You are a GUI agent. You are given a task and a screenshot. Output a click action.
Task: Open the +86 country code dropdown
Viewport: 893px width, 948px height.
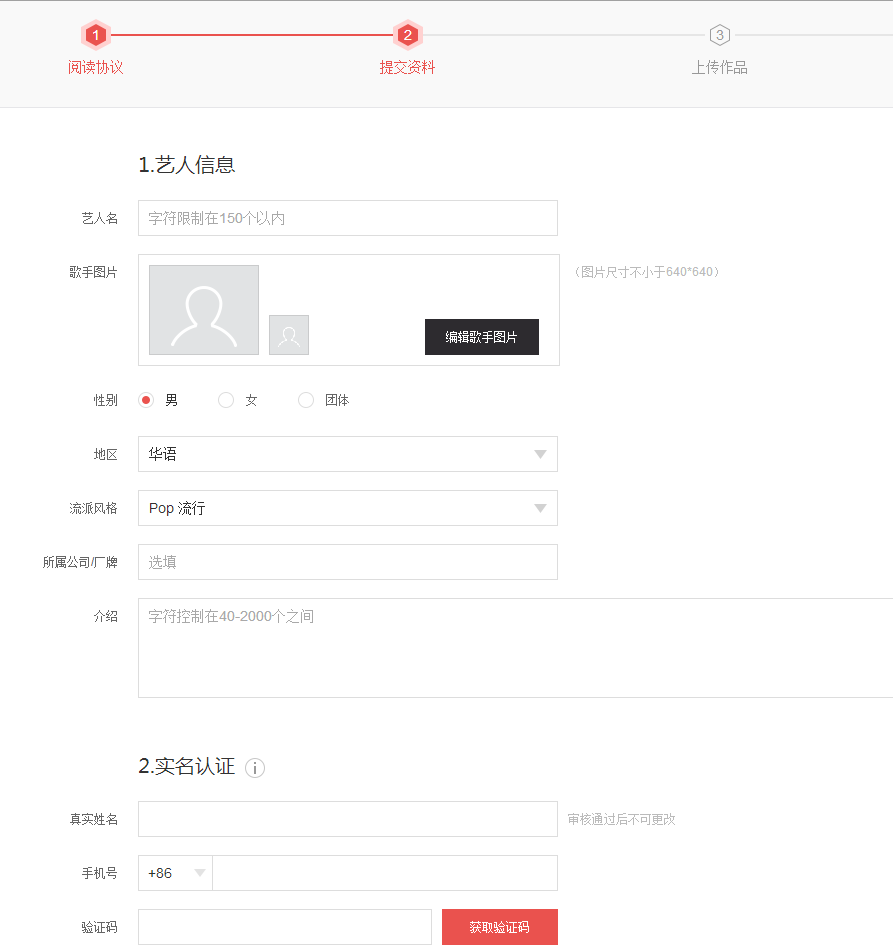click(x=174, y=872)
